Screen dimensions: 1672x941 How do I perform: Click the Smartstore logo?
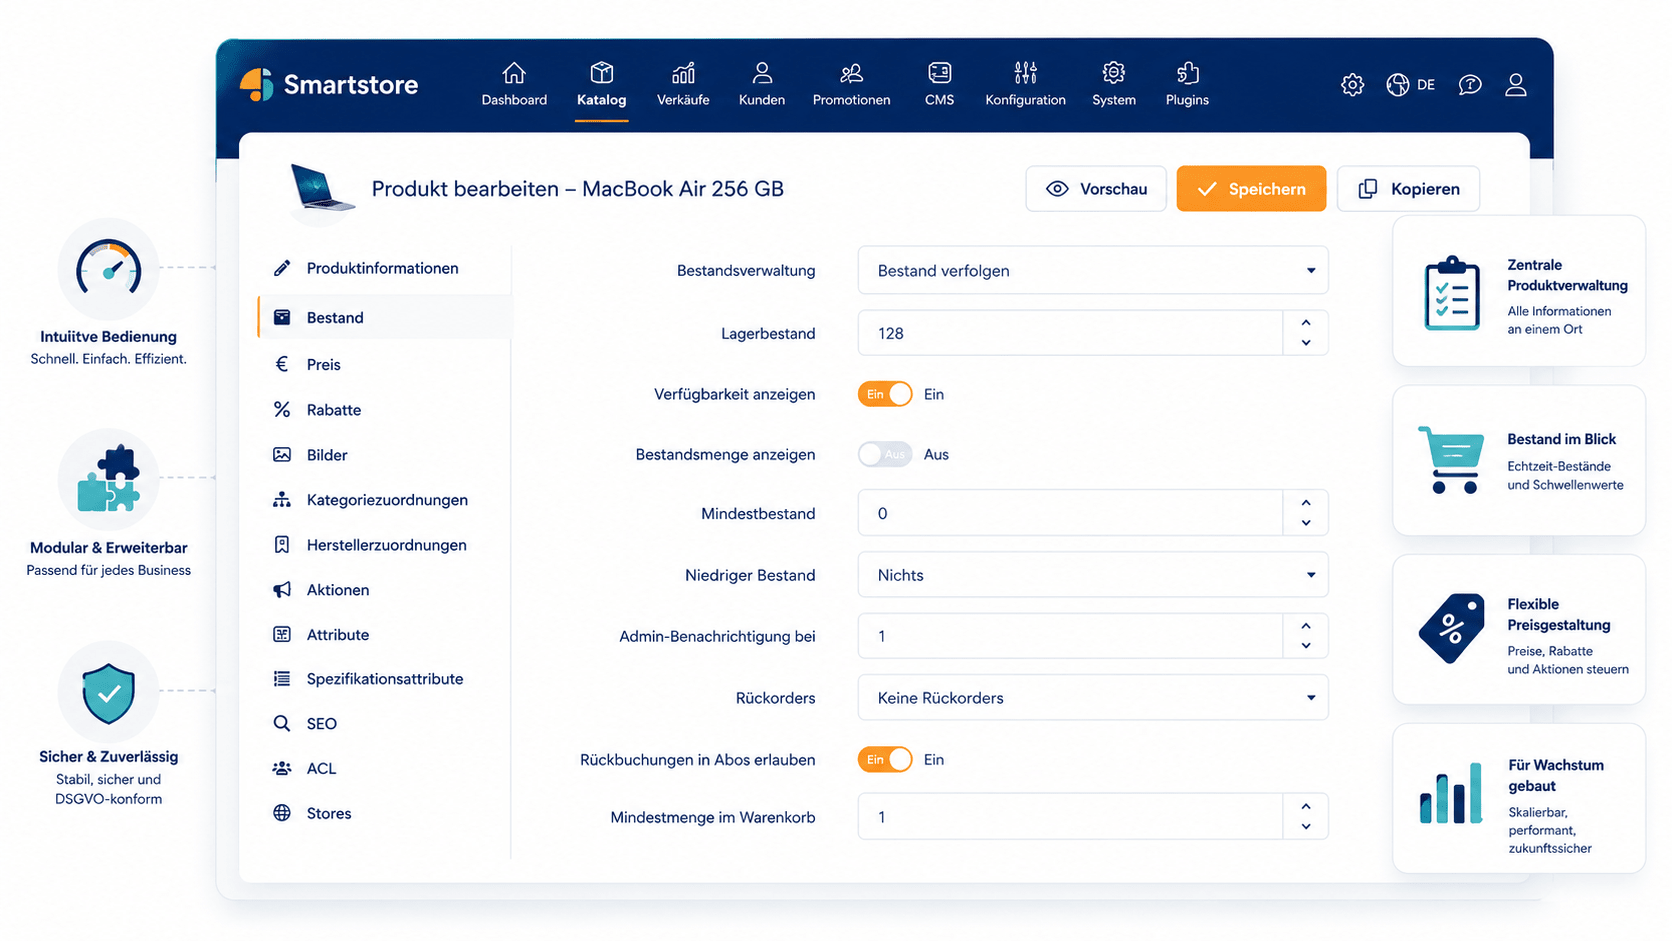[329, 85]
